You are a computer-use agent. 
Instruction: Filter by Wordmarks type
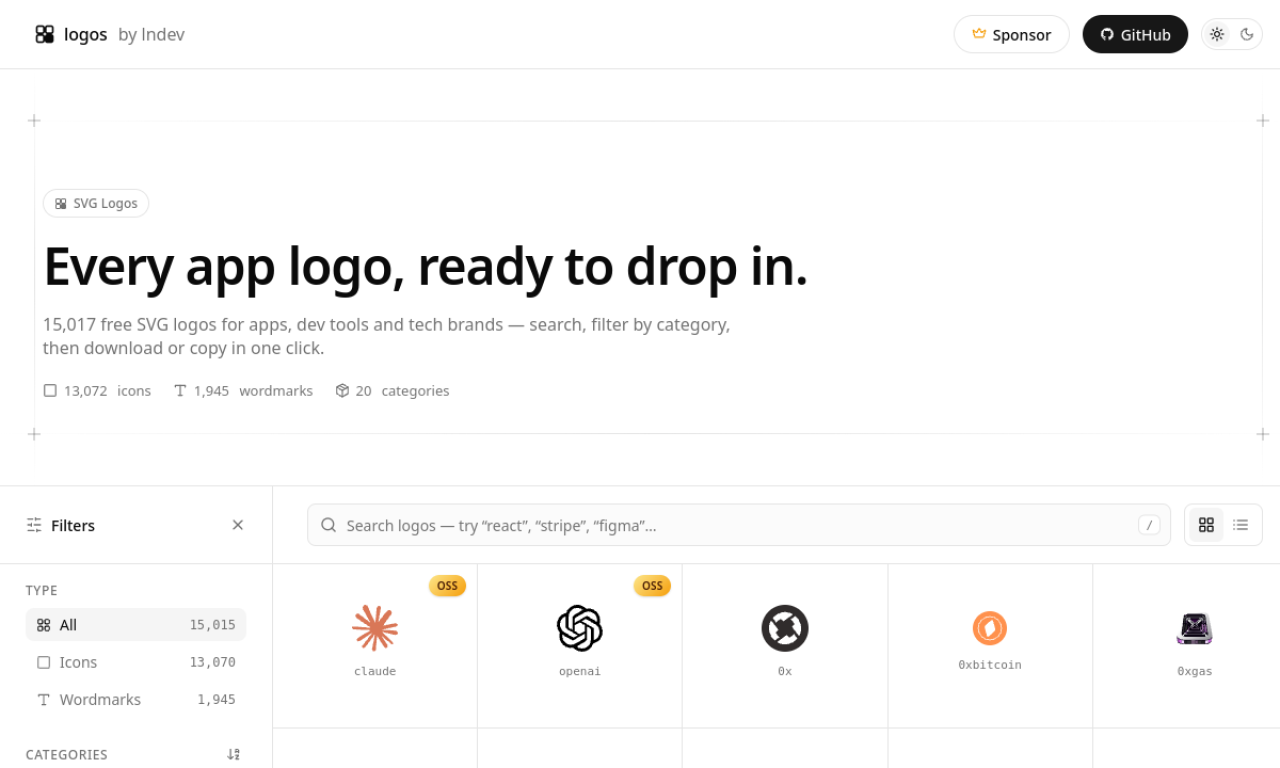click(136, 700)
